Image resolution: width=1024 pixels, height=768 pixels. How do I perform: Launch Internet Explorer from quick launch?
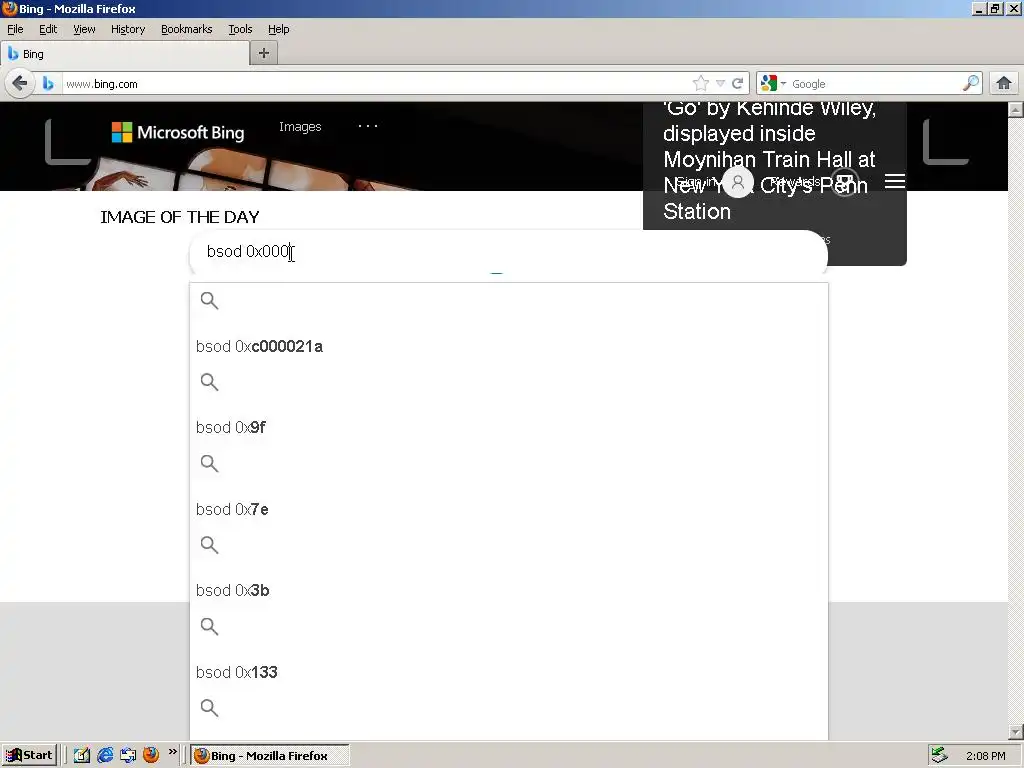[x=104, y=755]
